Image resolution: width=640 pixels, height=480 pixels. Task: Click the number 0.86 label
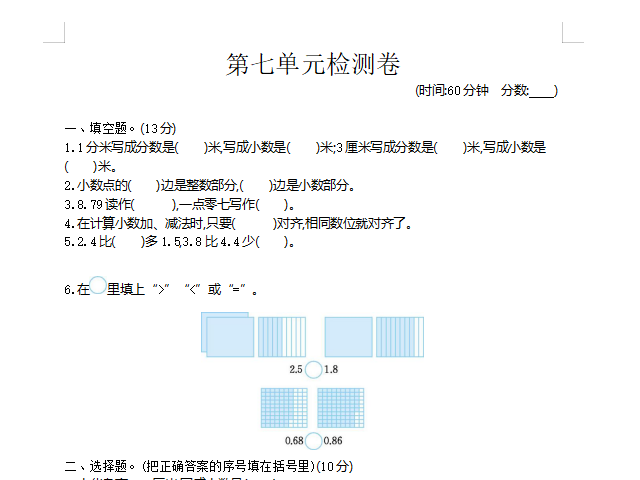[x=333, y=441]
